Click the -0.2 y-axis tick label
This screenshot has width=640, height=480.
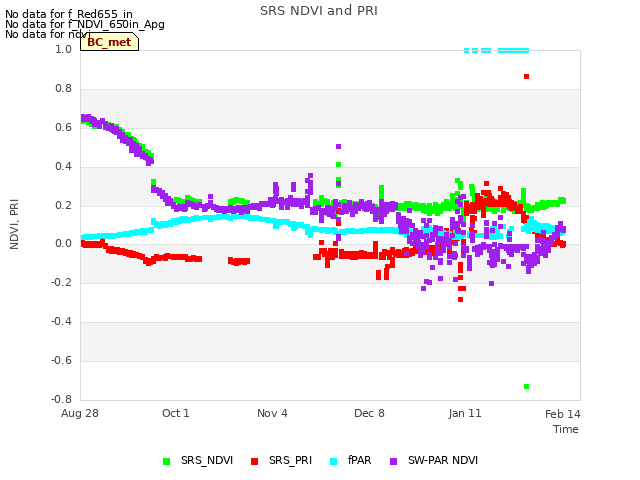tap(61, 282)
